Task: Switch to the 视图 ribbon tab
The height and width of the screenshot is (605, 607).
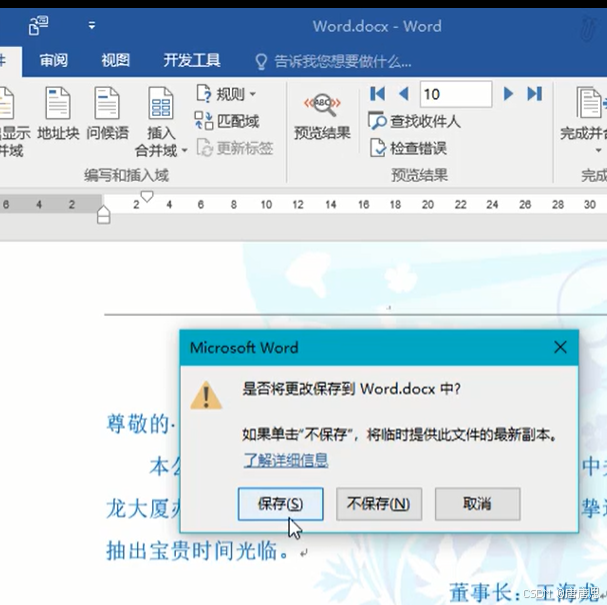Action: coord(115,61)
